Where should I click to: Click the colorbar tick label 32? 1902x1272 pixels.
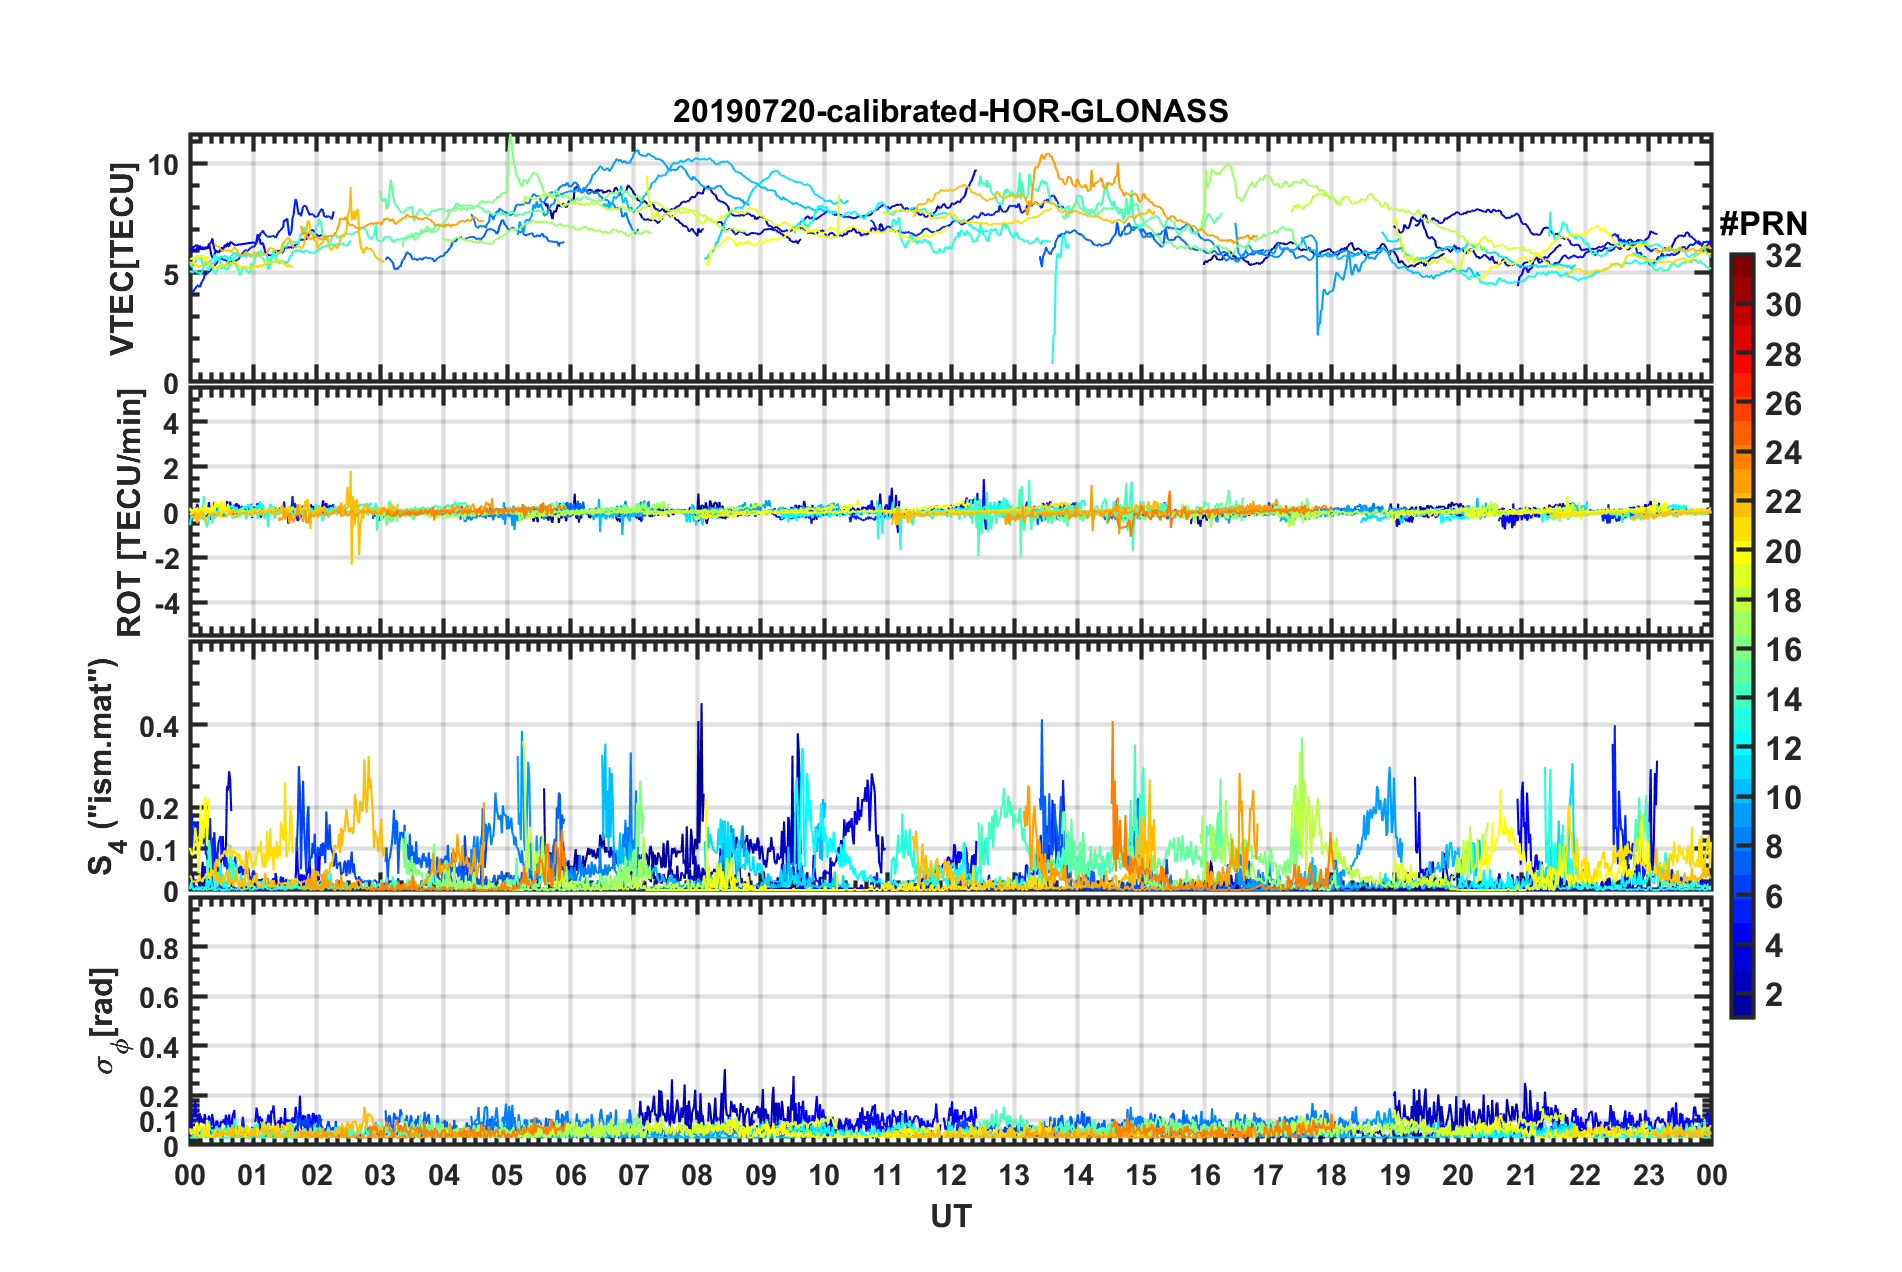1783,256
